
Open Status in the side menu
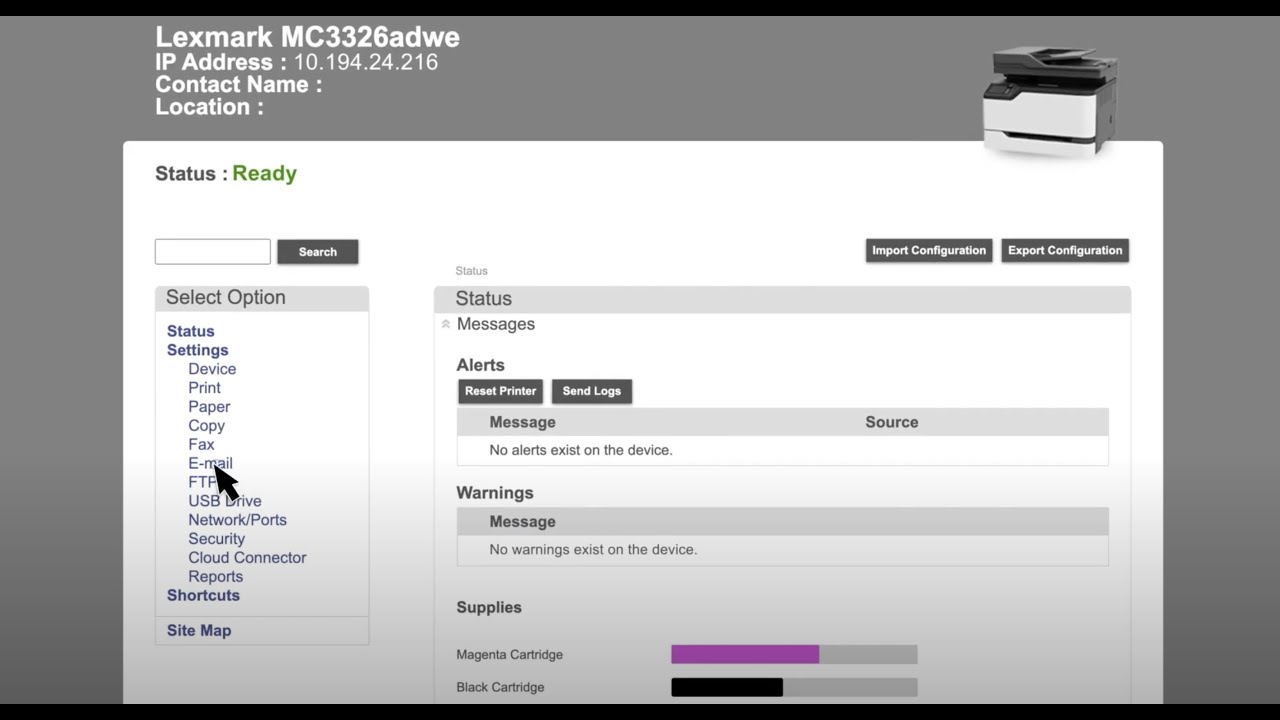pos(191,331)
